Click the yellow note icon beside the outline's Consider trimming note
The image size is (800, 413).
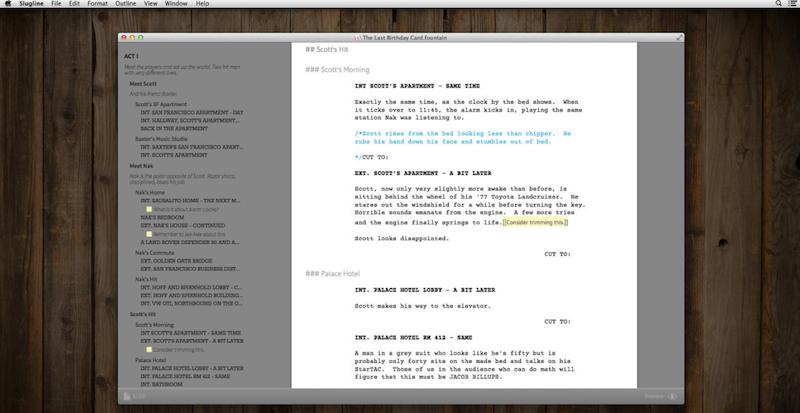coord(149,350)
